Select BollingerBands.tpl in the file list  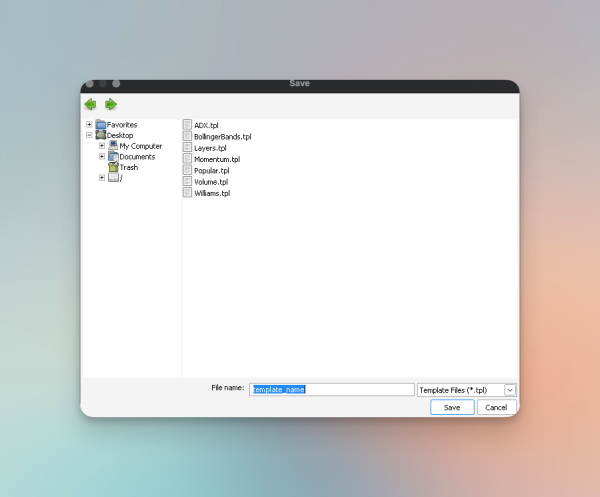[222, 136]
